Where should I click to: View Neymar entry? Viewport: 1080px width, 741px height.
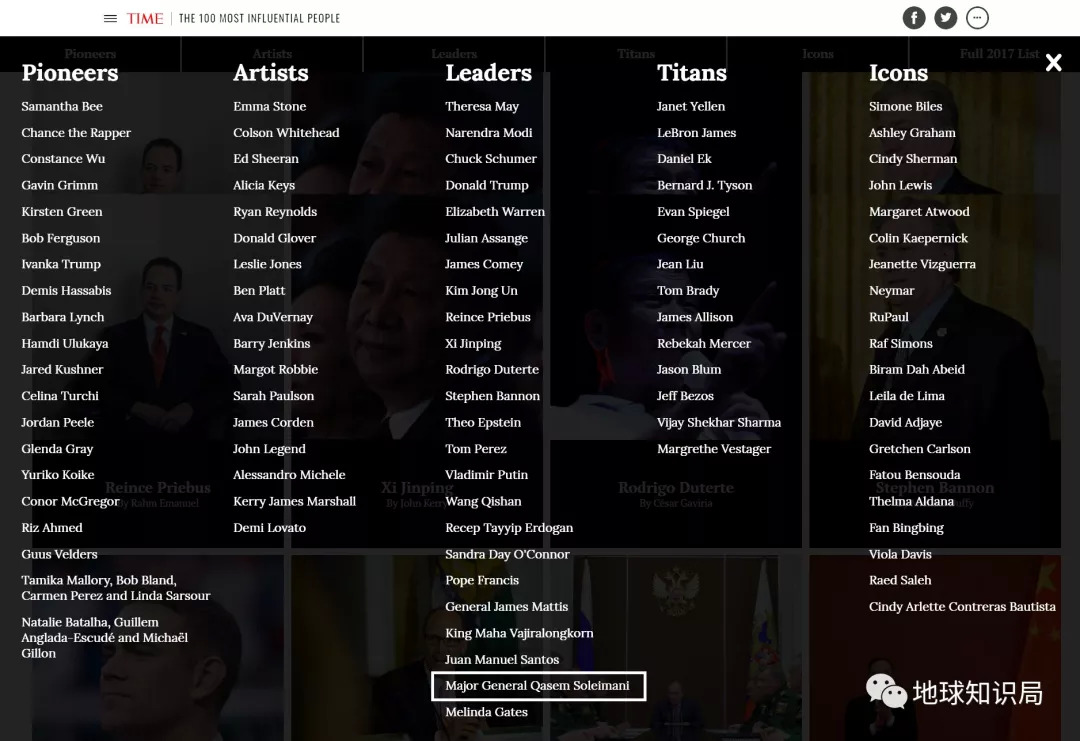click(x=892, y=291)
